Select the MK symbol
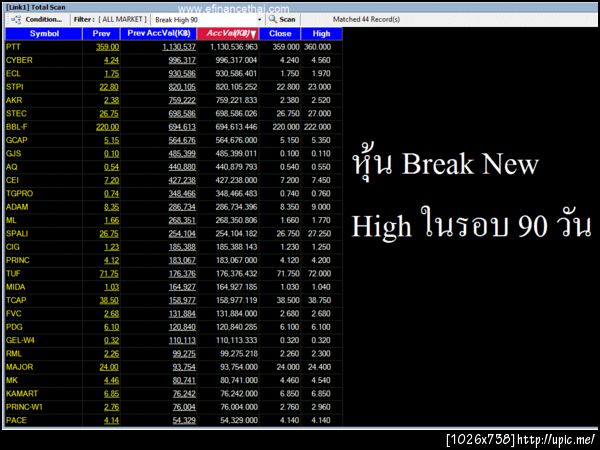600x450 pixels. point(11,380)
